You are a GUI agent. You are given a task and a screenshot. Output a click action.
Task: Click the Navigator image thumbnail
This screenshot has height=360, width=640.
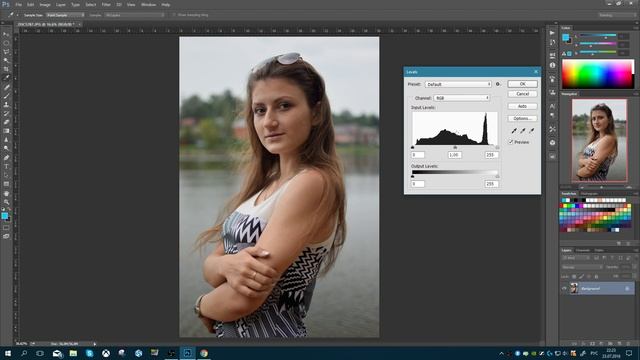tap(599, 140)
